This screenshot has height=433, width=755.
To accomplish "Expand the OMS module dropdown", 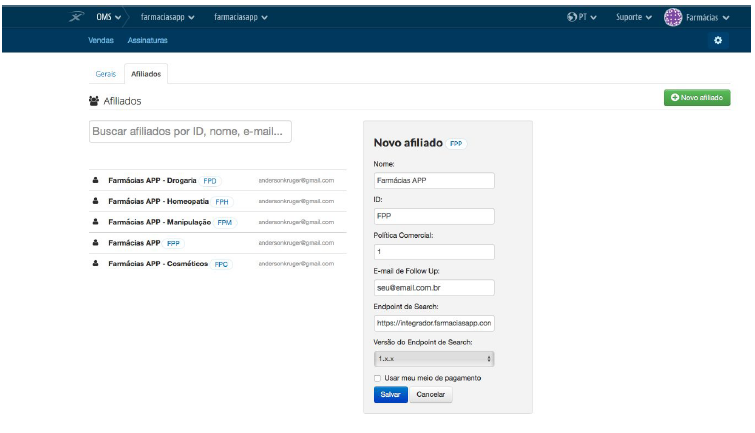I will [110, 17].
